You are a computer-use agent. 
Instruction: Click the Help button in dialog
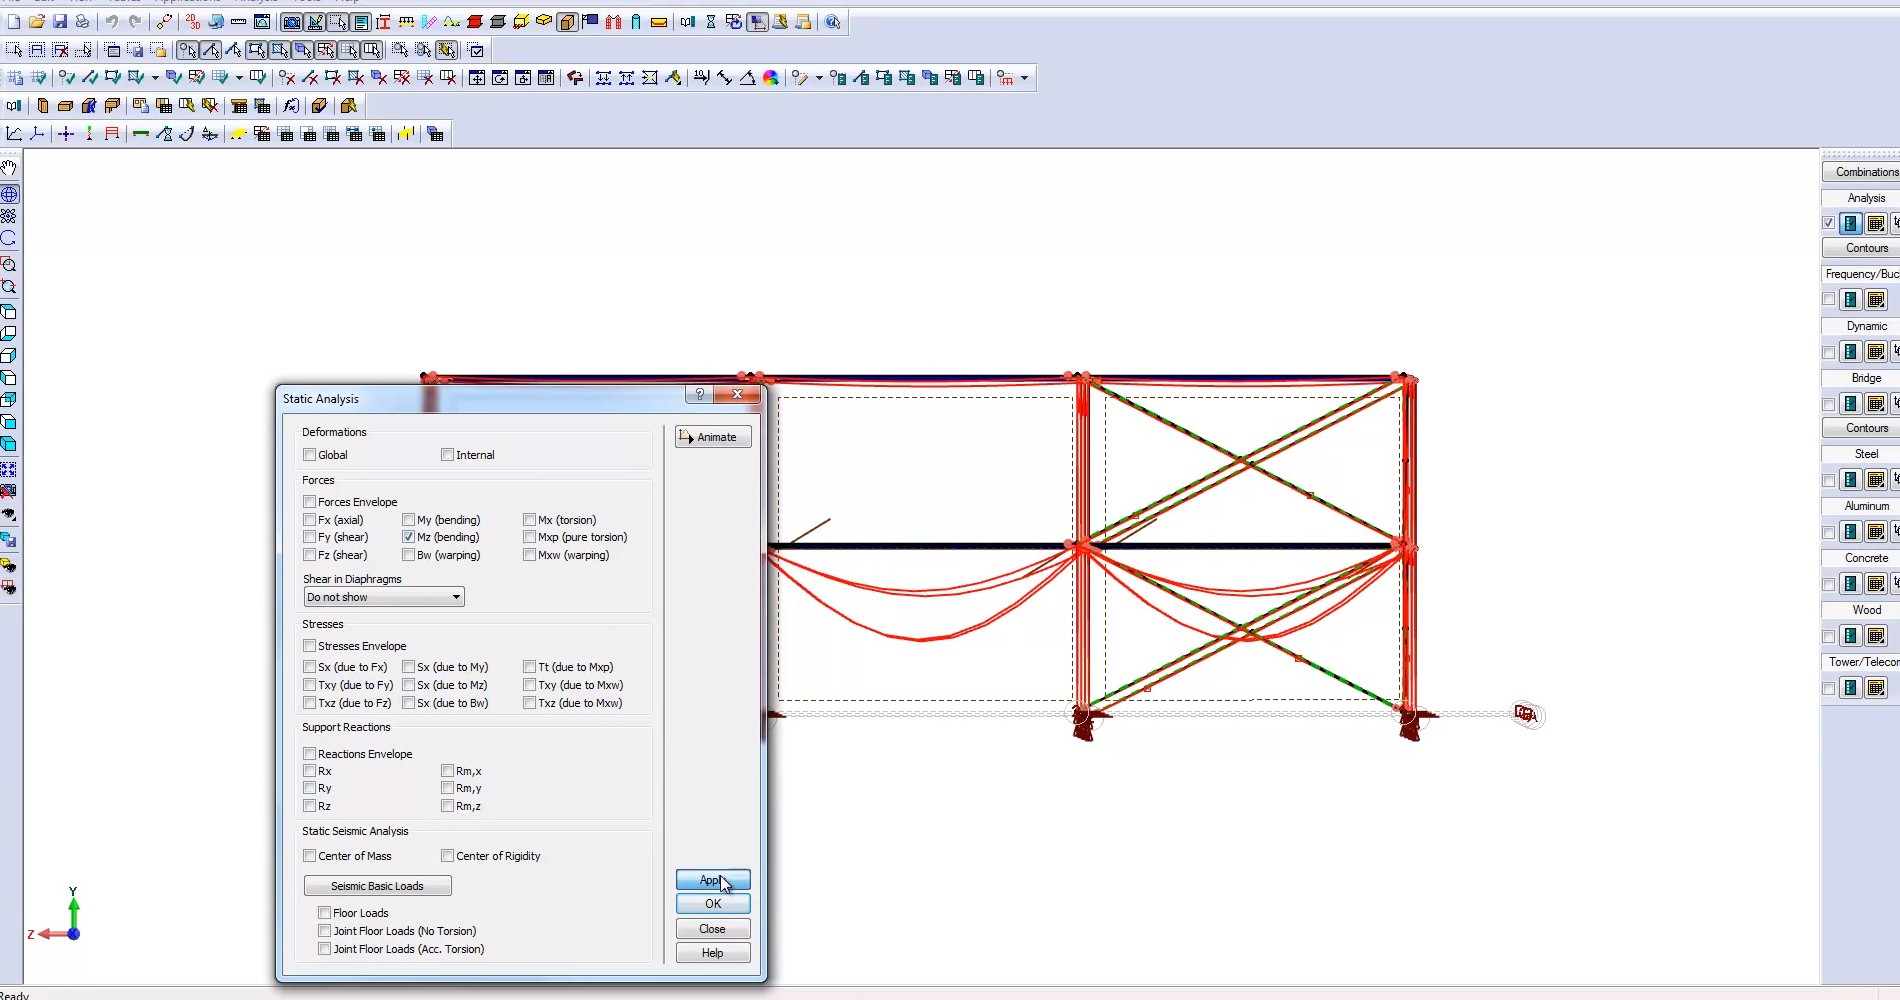tap(713, 953)
